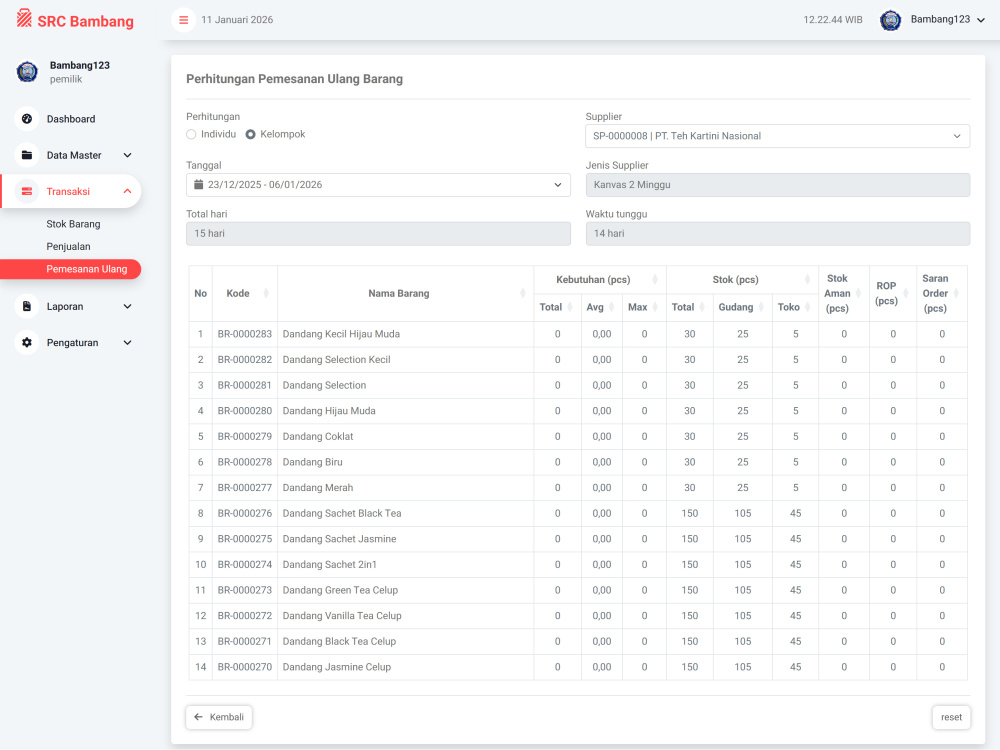
Task: Select the Kelompok radio button
Action: click(x=251, y=135)
